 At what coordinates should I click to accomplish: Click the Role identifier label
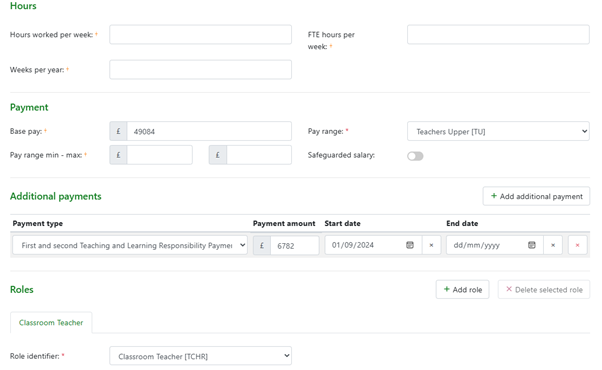coord(35,356)
